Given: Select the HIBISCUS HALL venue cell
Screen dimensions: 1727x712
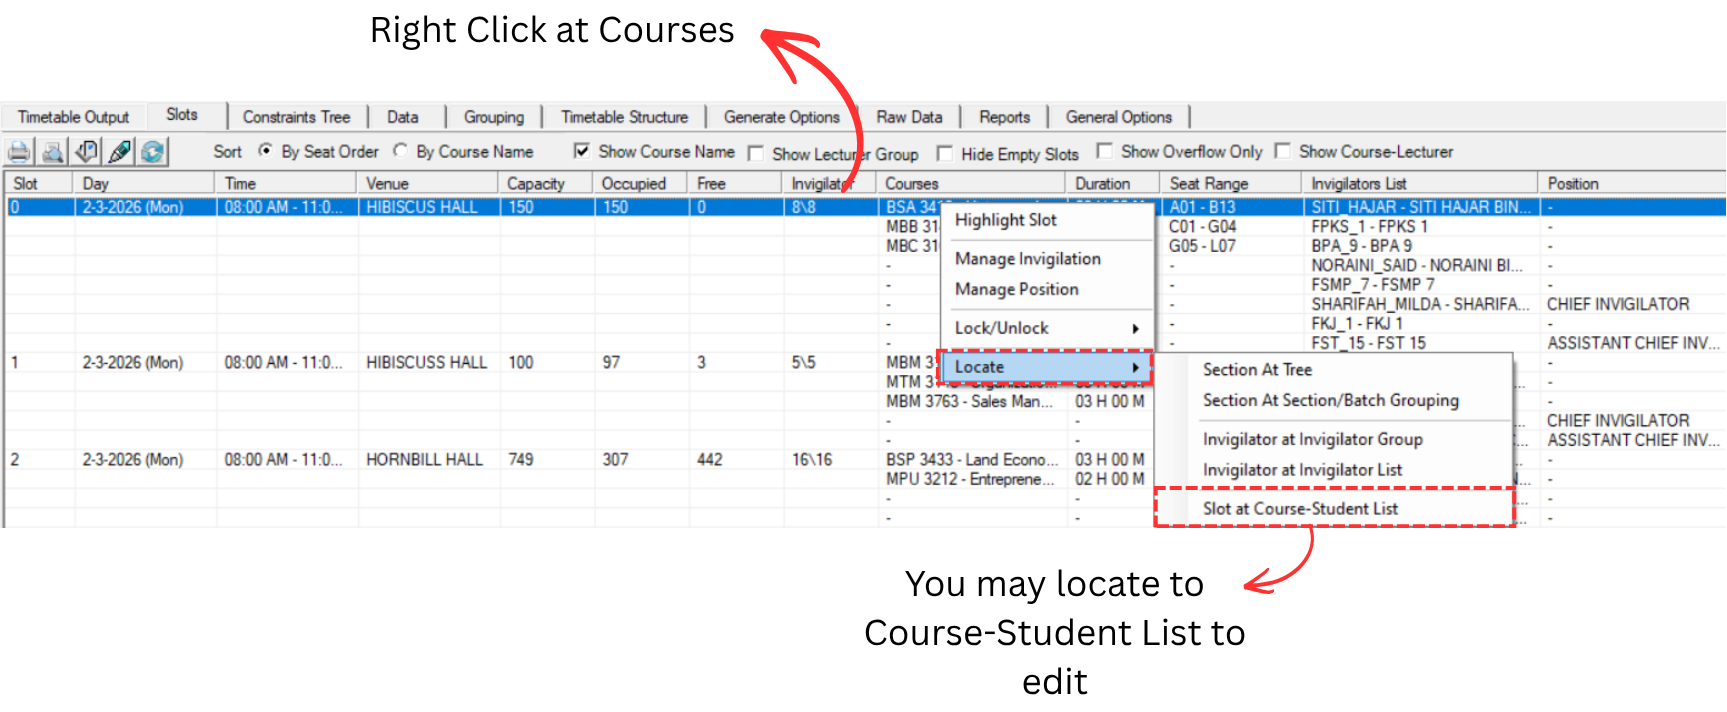Looking at the screenshot, I should tap(429, 207).
